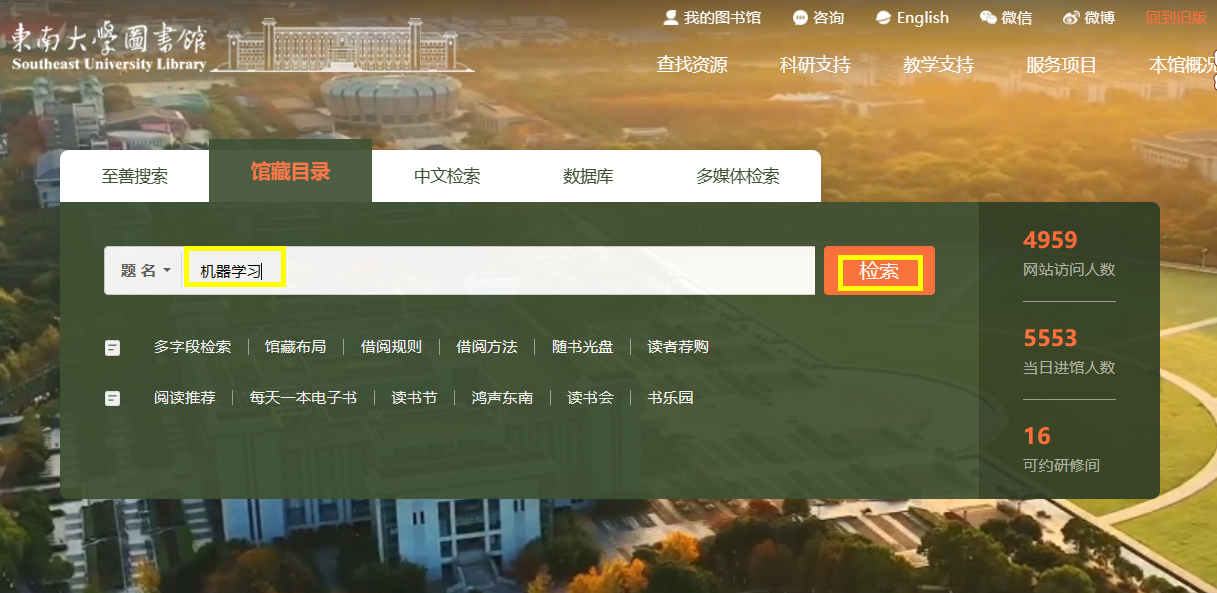Click the list icon beside 阅读推荐

pyautogui.click(x=113, y=398)
